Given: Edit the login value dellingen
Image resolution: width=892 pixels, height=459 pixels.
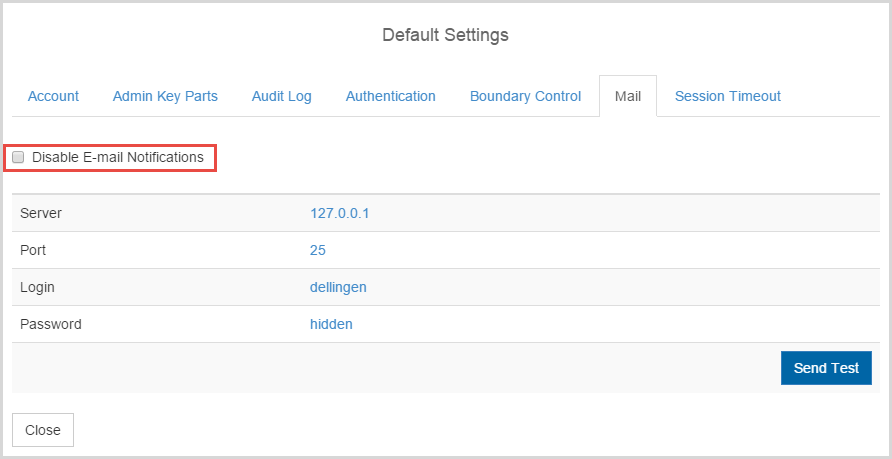Looking at the screenshot, I should tap(338, 287).
